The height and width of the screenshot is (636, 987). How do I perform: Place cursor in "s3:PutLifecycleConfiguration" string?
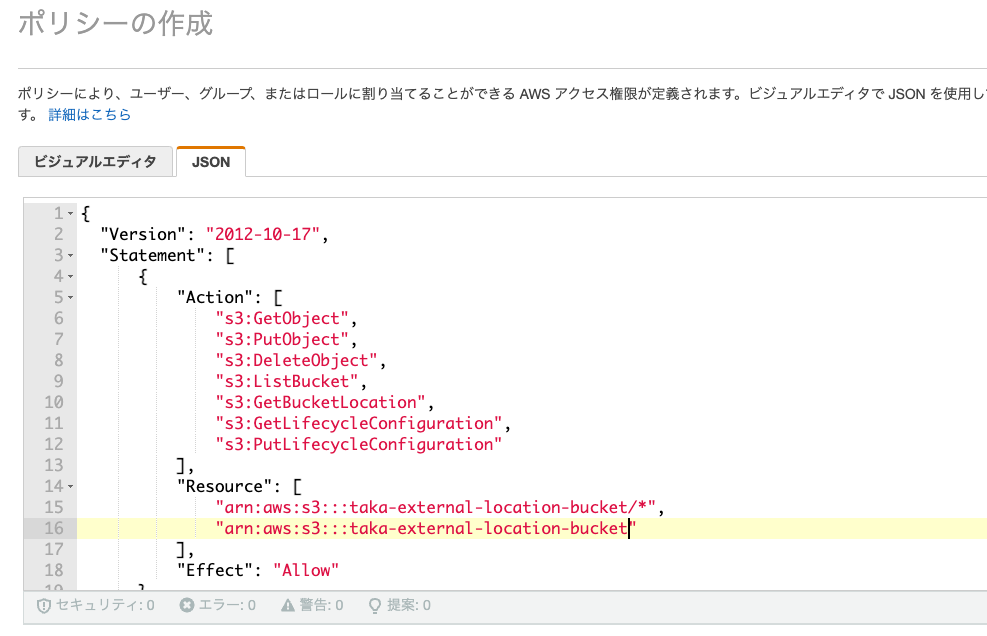pos(359,444)
